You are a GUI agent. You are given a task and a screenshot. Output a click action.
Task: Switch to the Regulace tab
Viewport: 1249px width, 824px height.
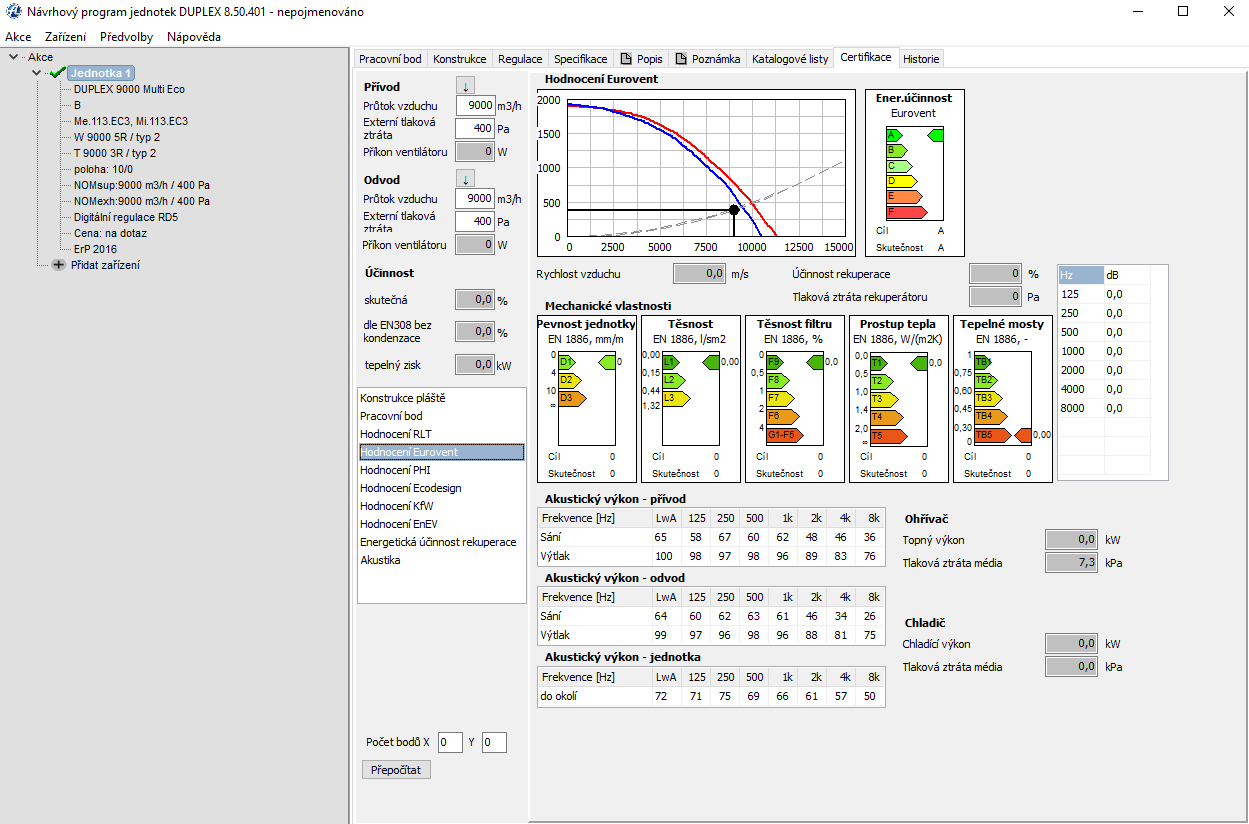coord(520,59)
